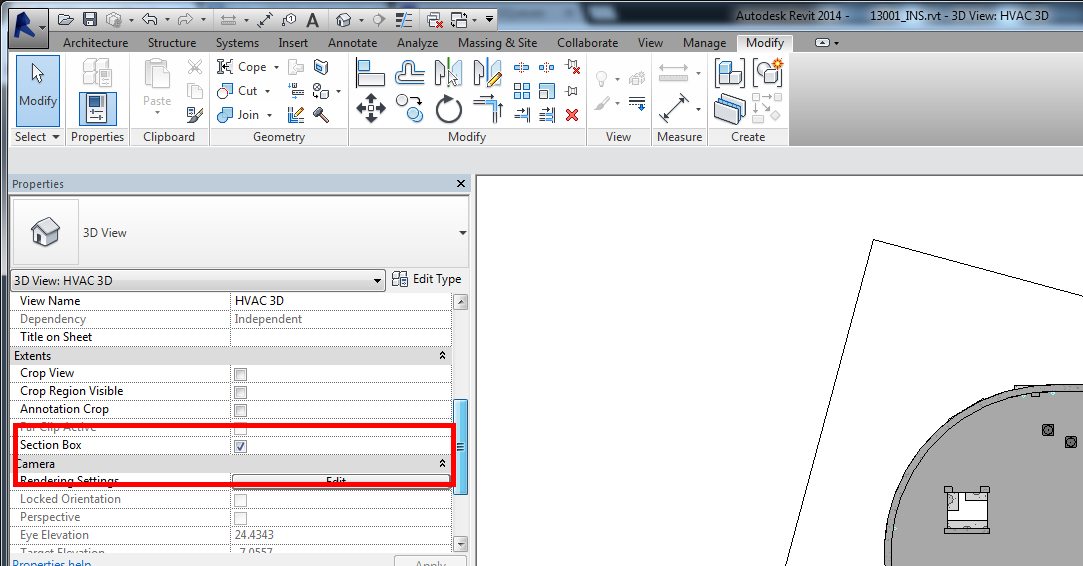Viewport: 1083px width, 566px height.
Task: Open the '3D View: HVAC 3D' combo box
Action: click(x=198, y=281)
